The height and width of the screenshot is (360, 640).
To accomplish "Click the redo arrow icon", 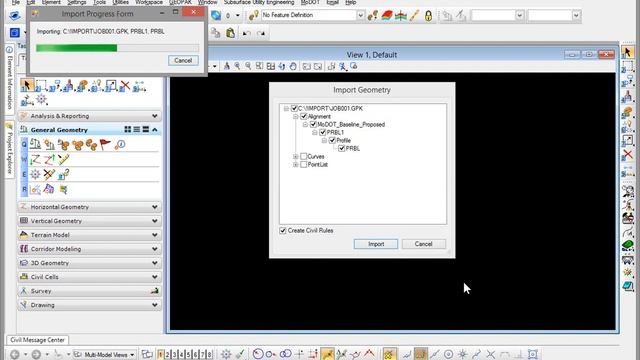I will click(261, 33).
